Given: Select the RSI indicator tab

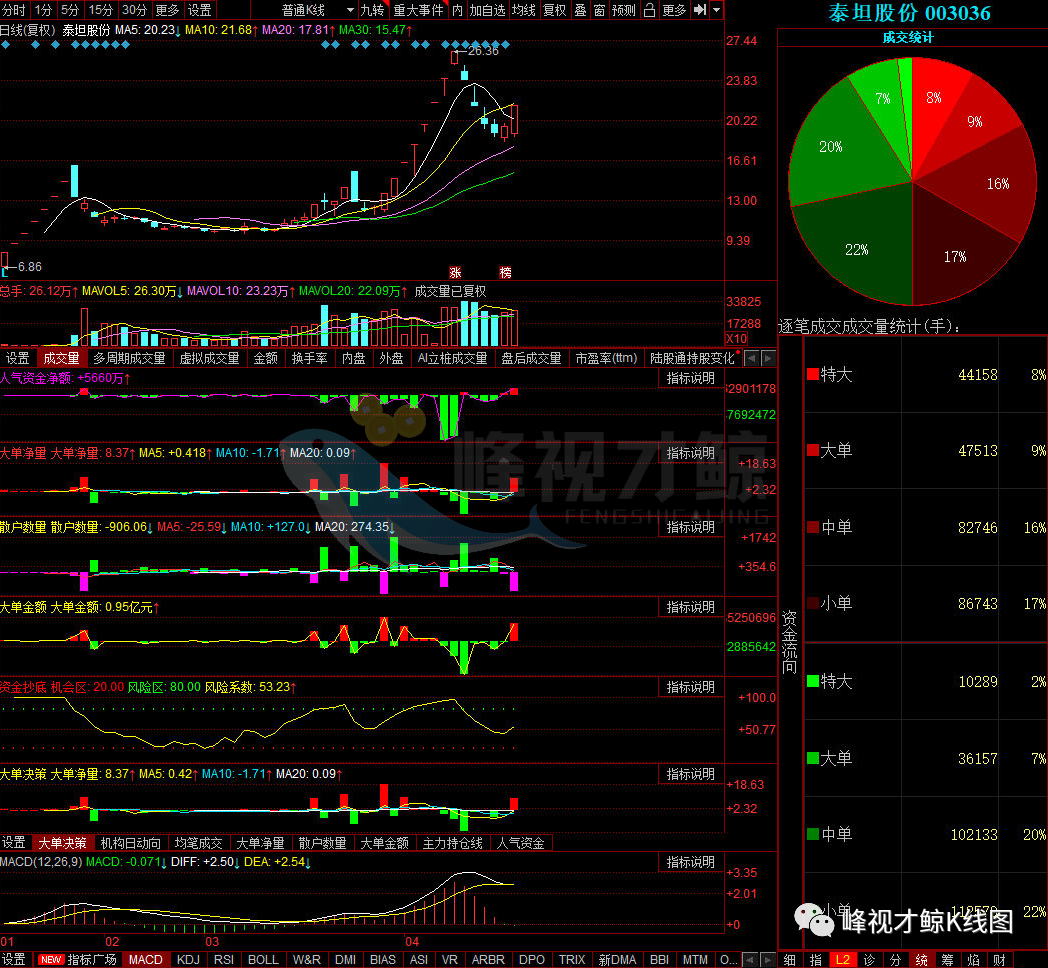Looking at the screenshot, I should tap(224, 959).
